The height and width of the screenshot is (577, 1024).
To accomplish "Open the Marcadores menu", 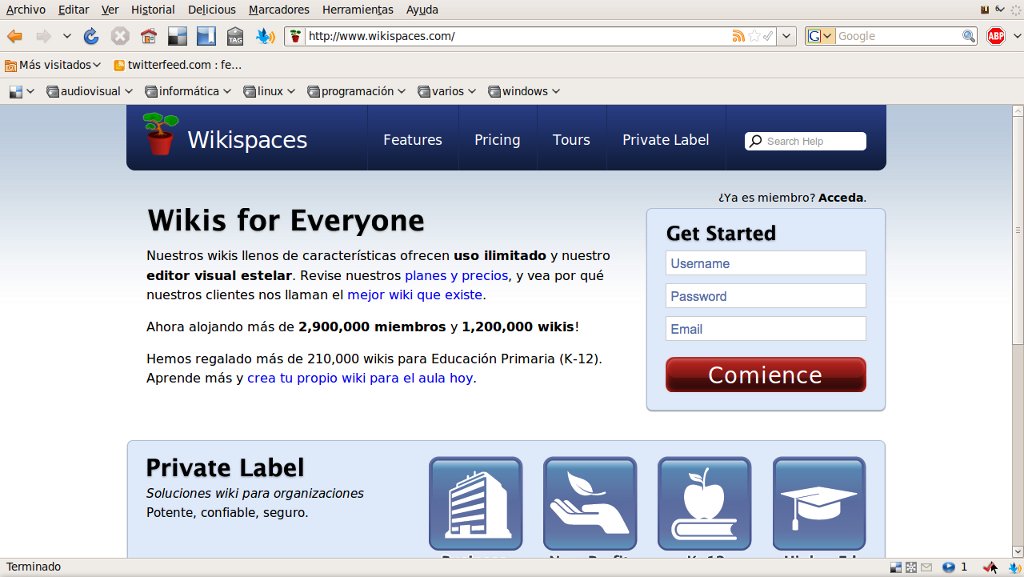I will coord(279,10).
